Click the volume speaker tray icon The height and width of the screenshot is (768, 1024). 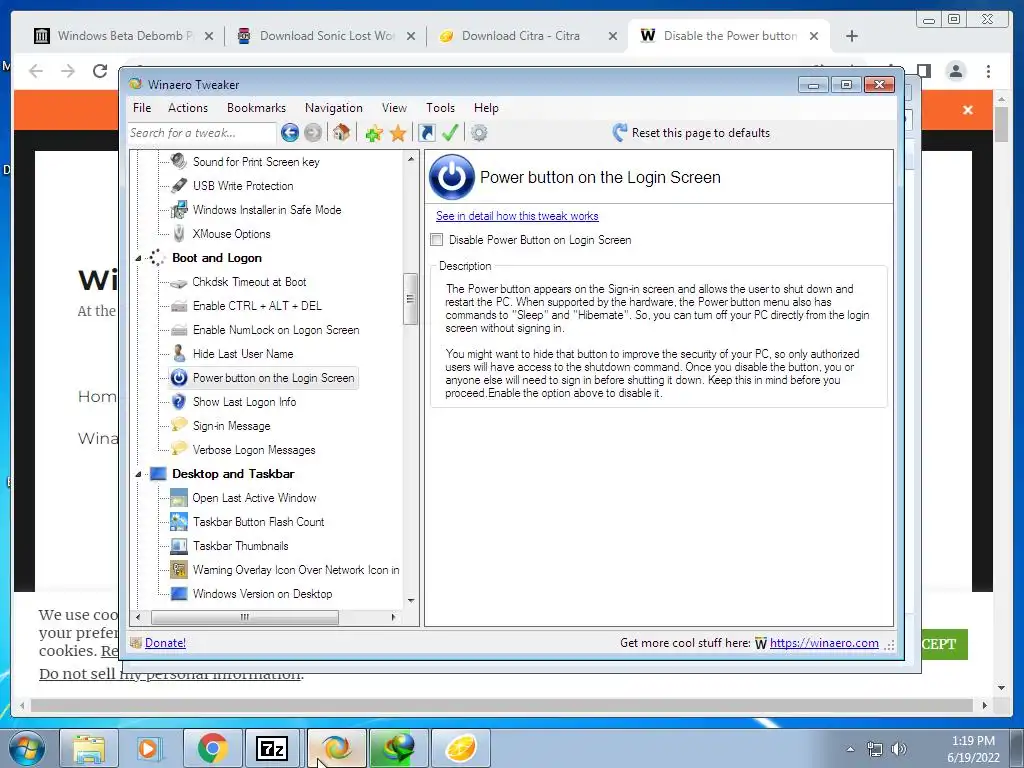(899, 749)
